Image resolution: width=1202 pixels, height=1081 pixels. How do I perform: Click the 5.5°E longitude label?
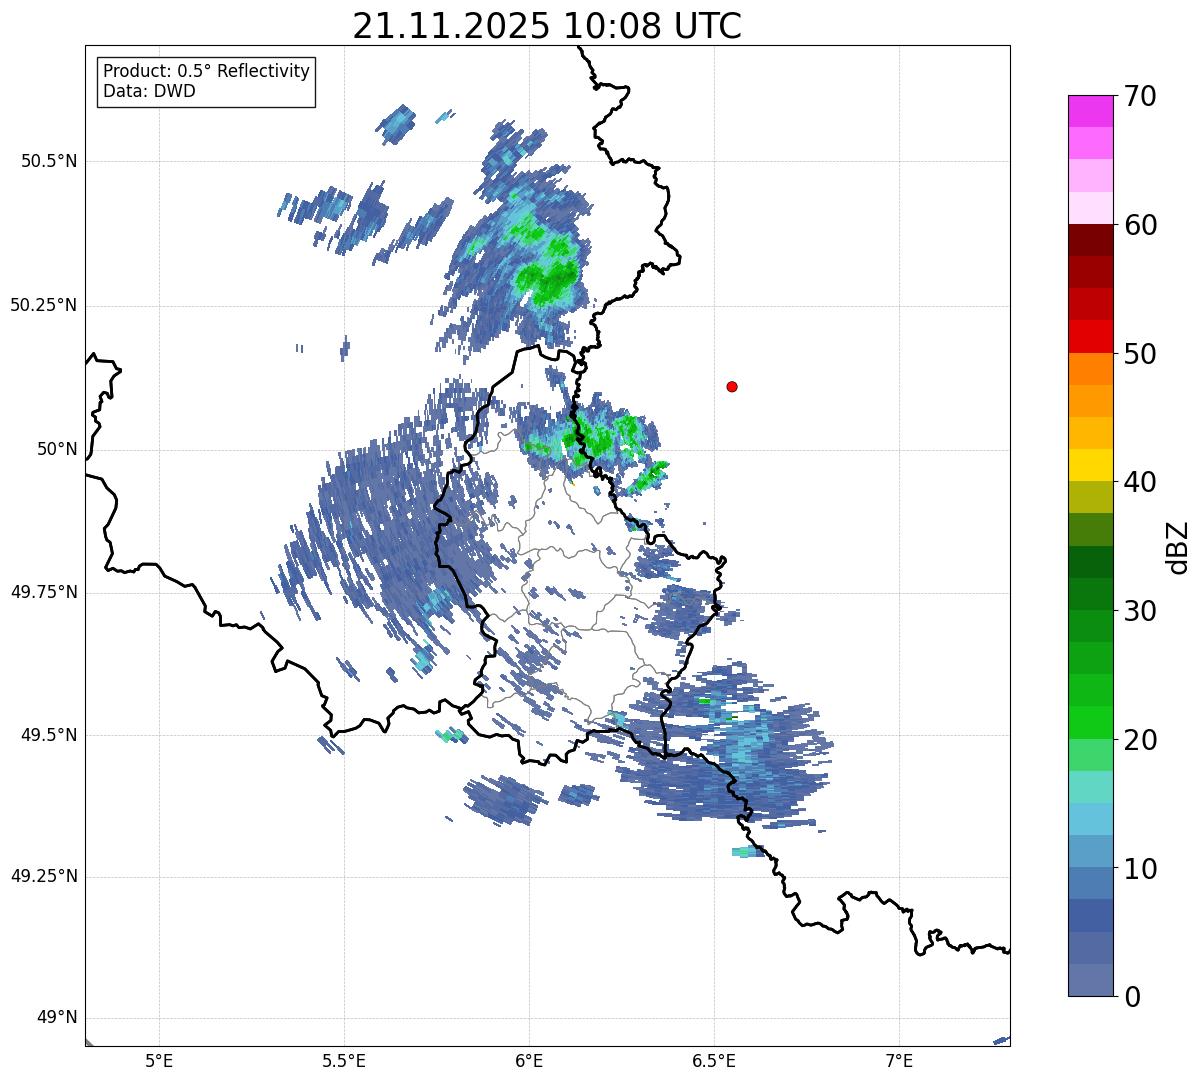(x=344, y=1061)
